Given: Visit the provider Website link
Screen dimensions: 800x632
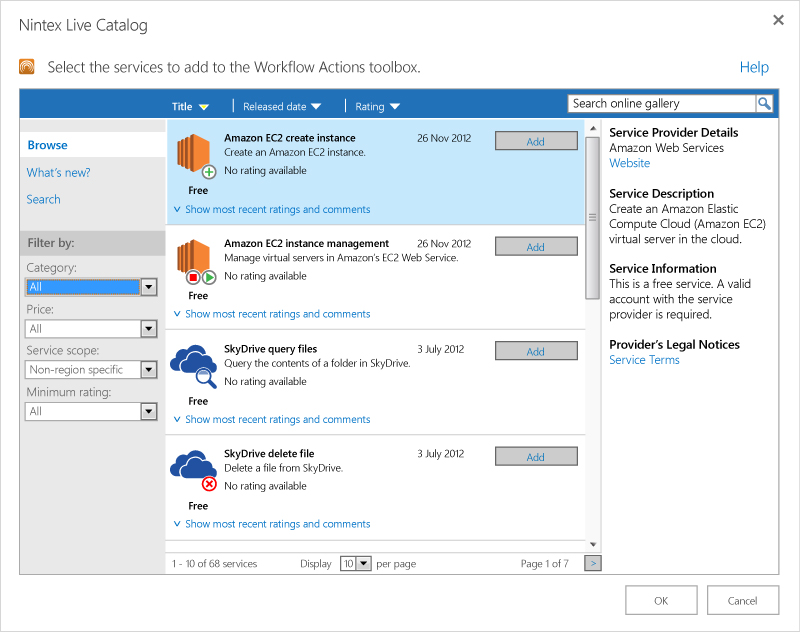Looking at the screenshot, I should click(x=630, y=163).
